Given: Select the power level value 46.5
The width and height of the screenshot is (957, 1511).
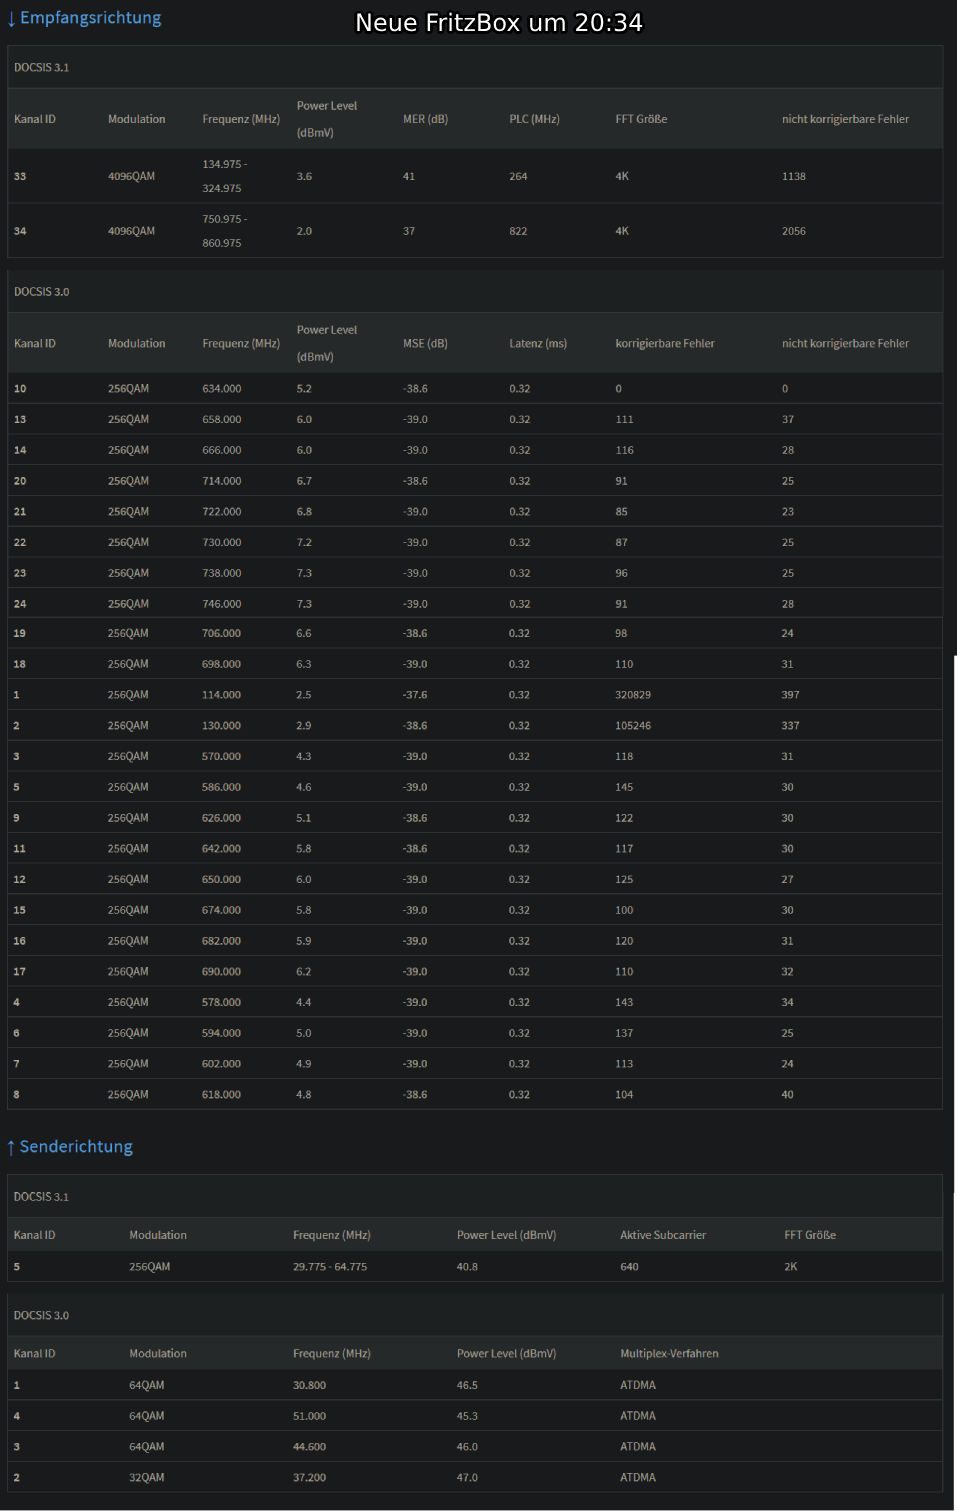Looking at the screenshot, I should pyautogui.click(x=467, y=1386).
